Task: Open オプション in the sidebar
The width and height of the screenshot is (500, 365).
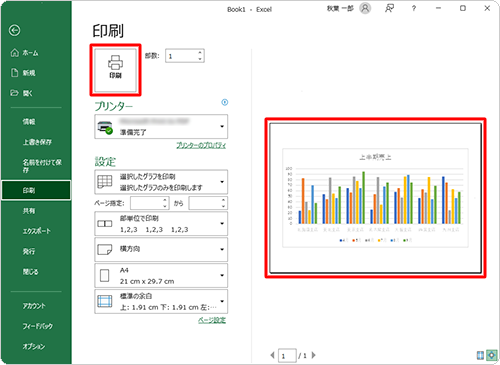Action: coord(36,346)
